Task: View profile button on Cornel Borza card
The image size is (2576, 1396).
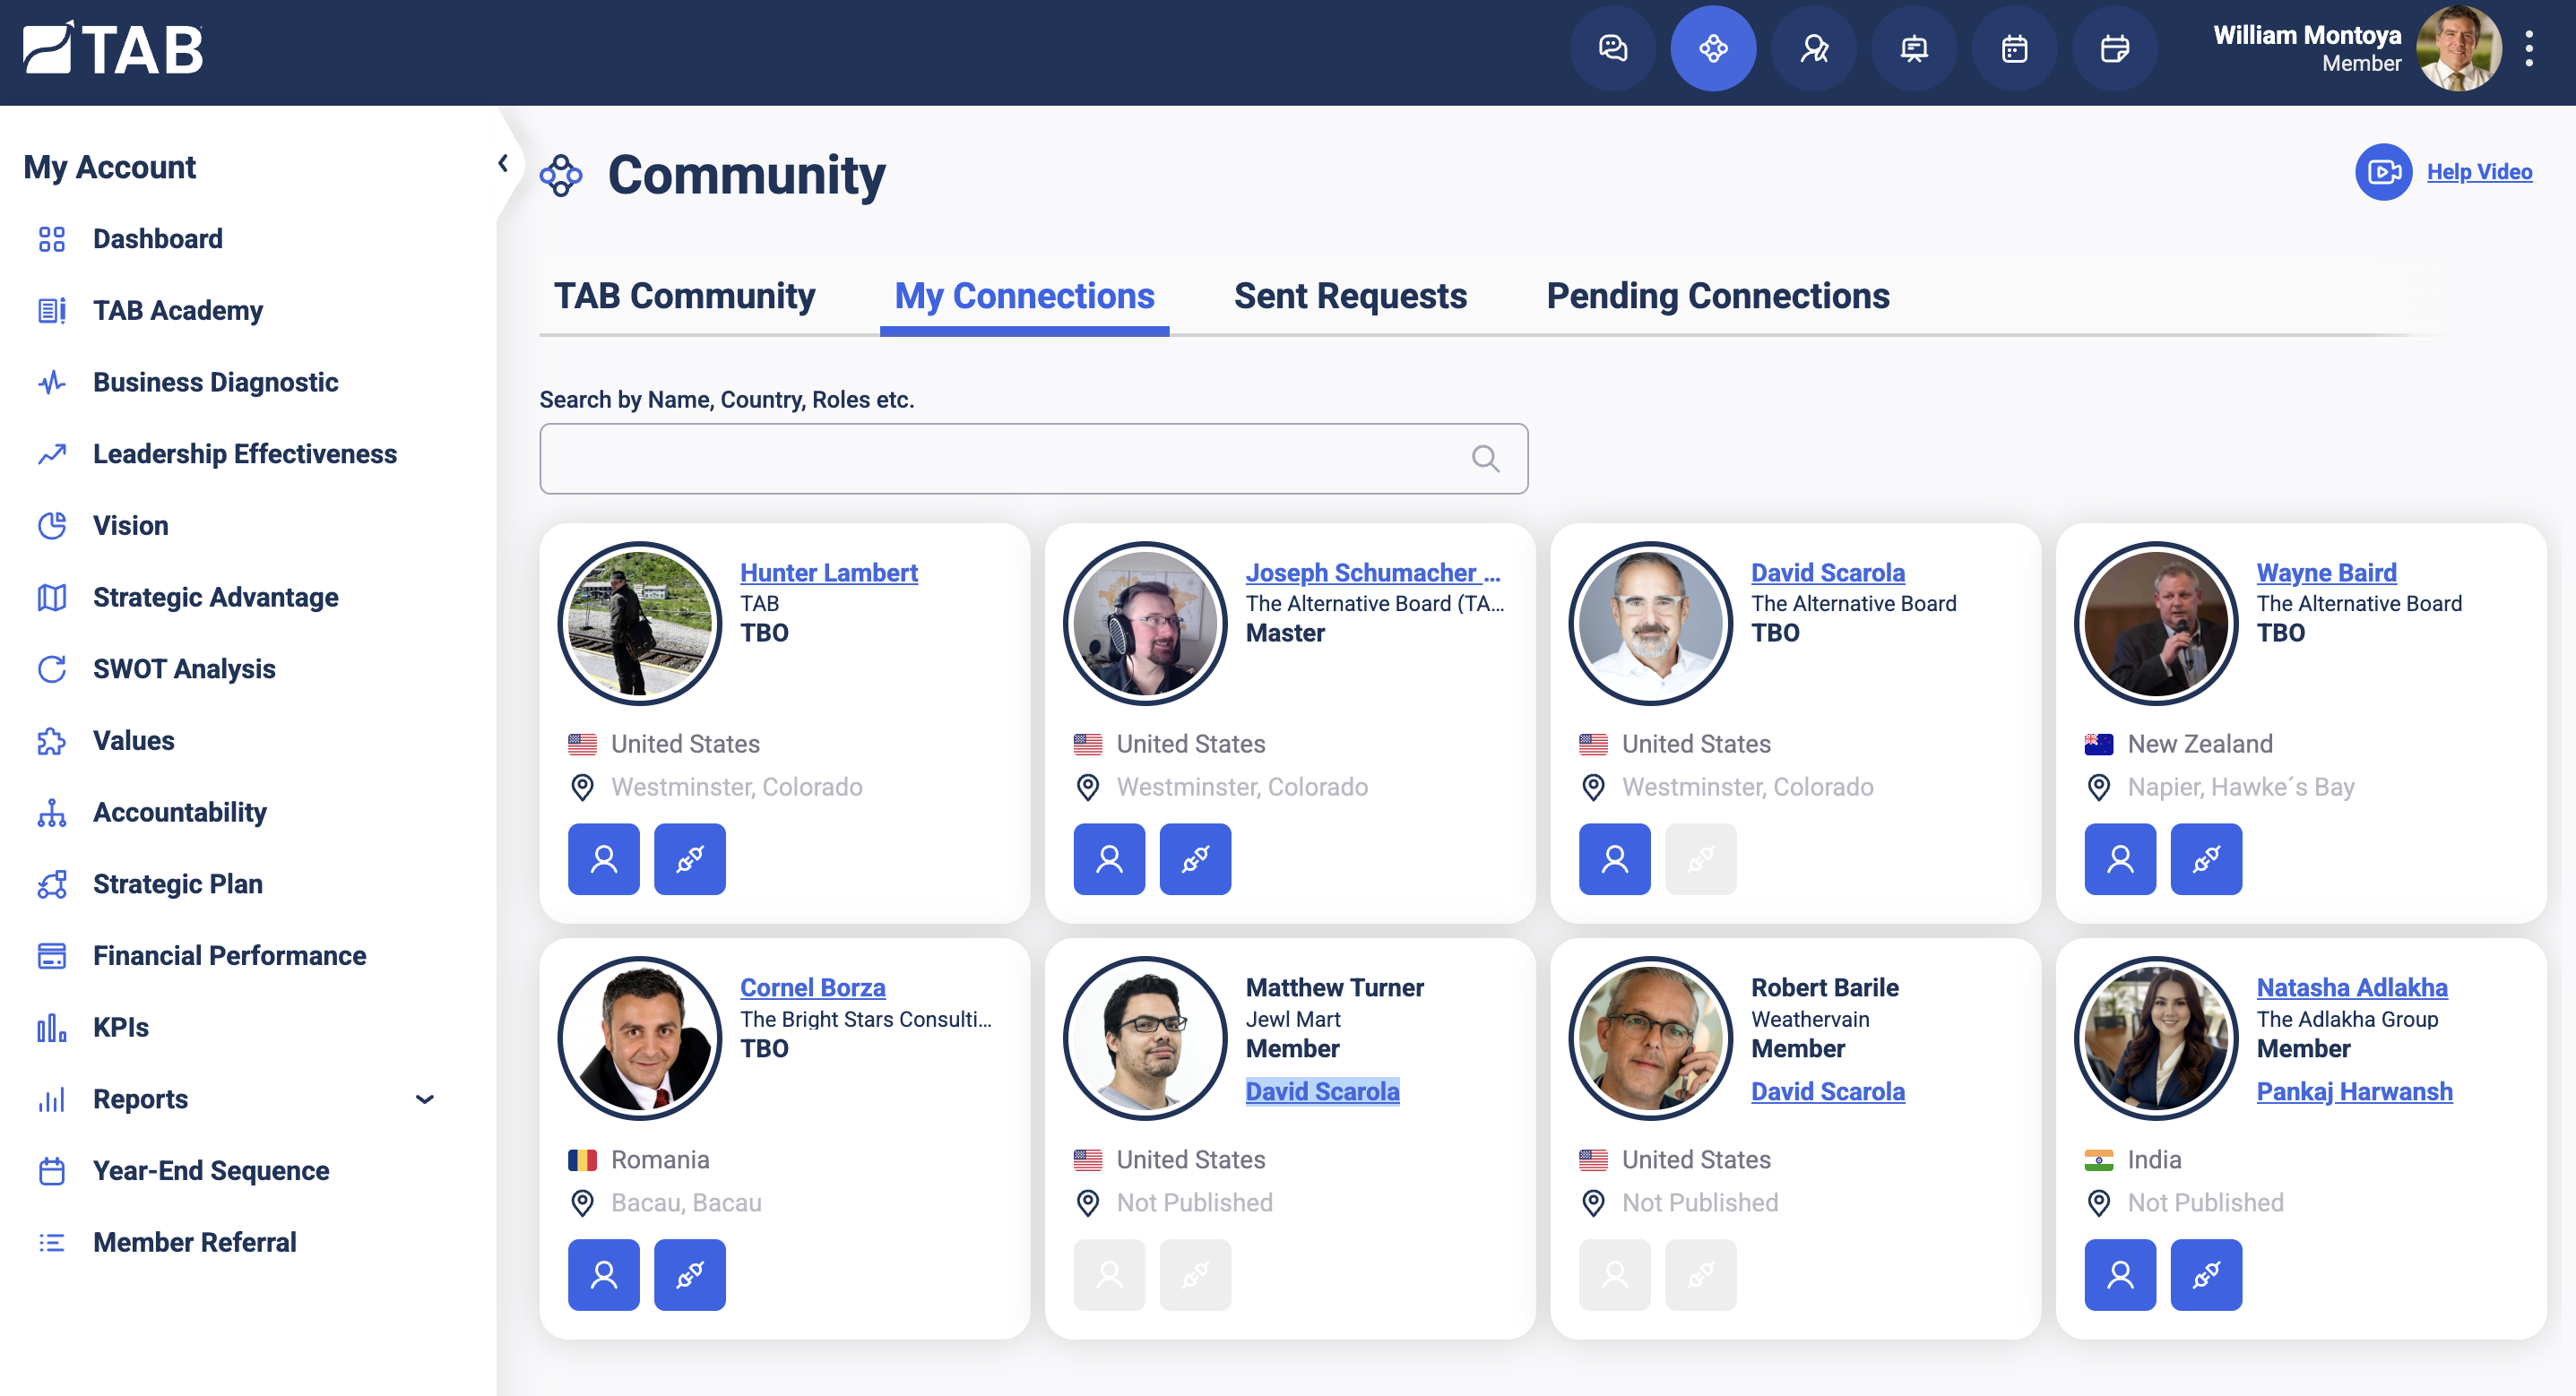Action: [x=603, y=1275]
